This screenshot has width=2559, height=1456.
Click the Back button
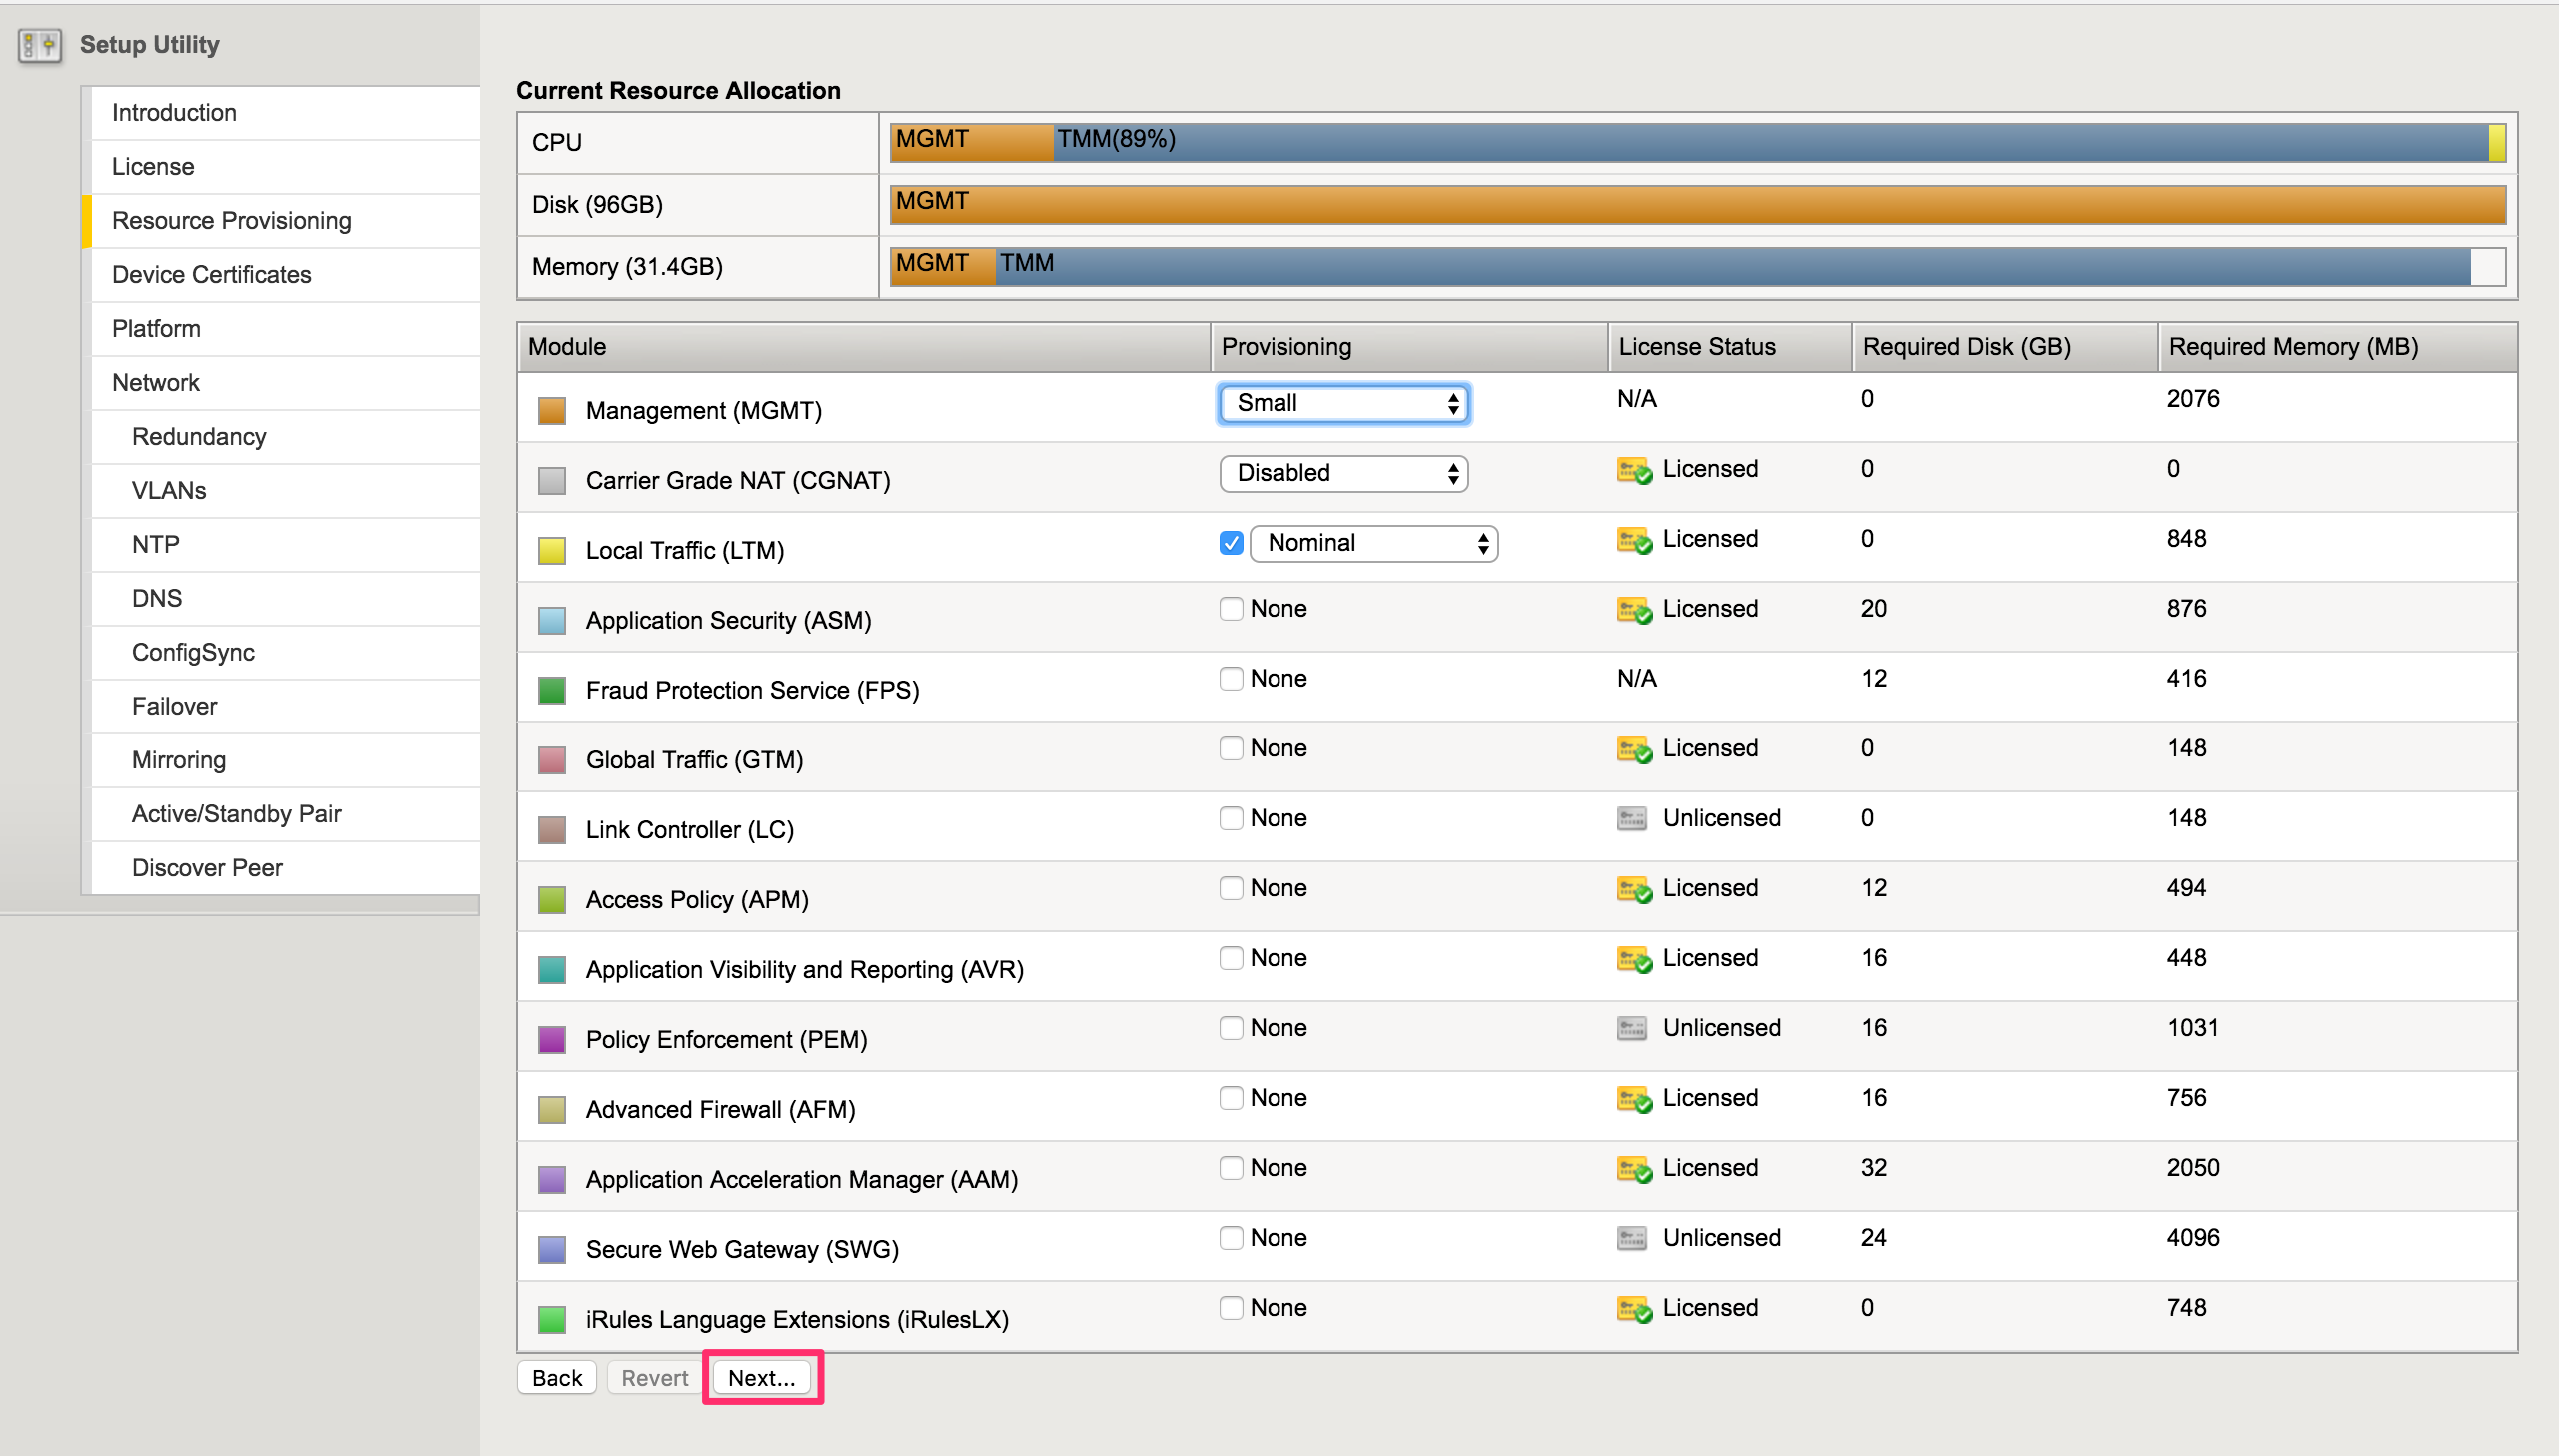[x=556, y=1378]
